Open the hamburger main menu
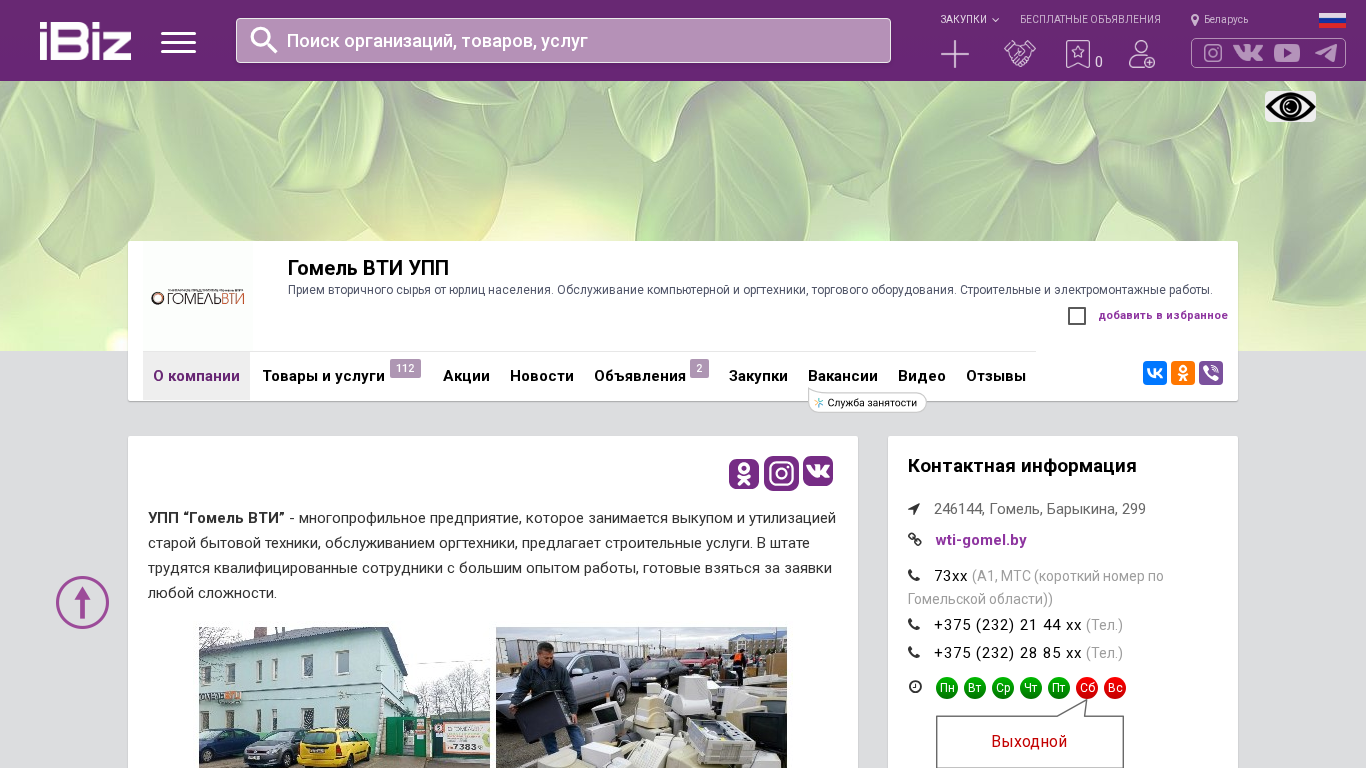 tap(178, 42)
